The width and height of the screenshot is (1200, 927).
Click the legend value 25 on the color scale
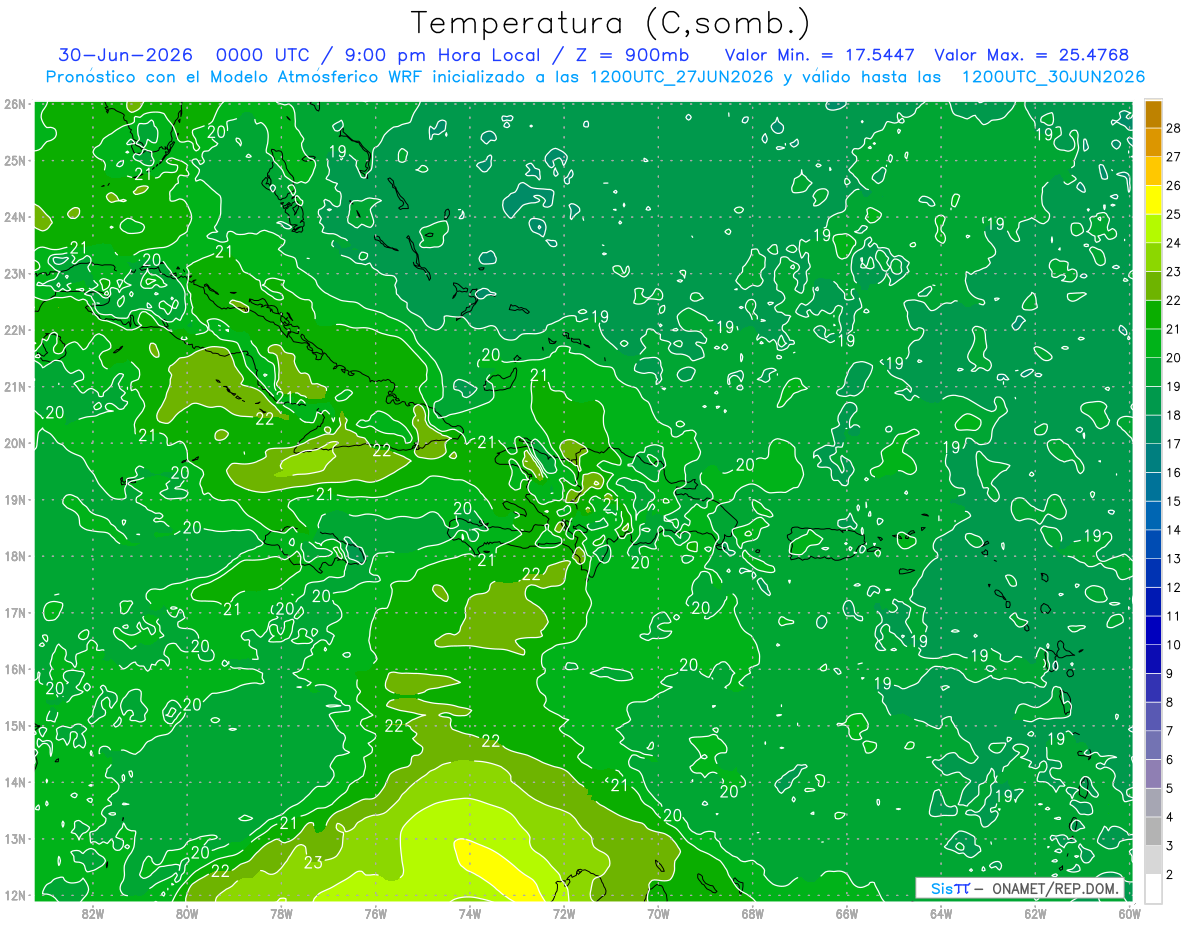pyautogui.click(x=1174, y=214)
